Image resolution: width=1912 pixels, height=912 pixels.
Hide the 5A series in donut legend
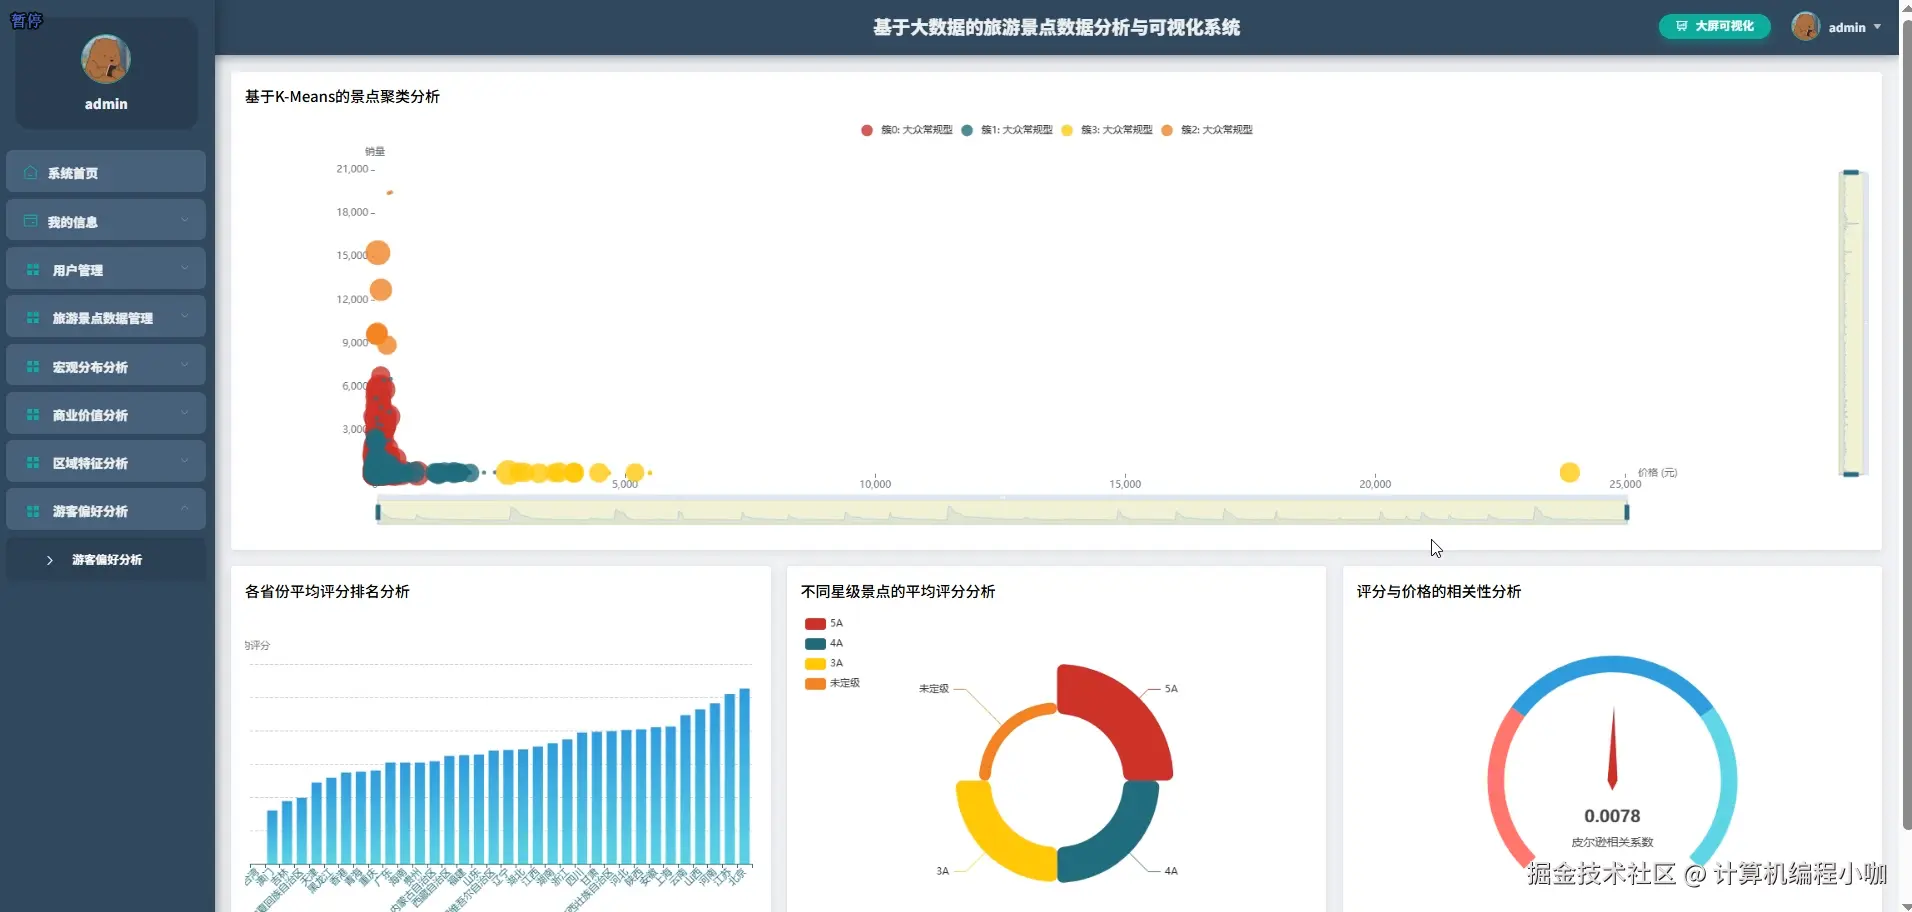tap(824, 623)
